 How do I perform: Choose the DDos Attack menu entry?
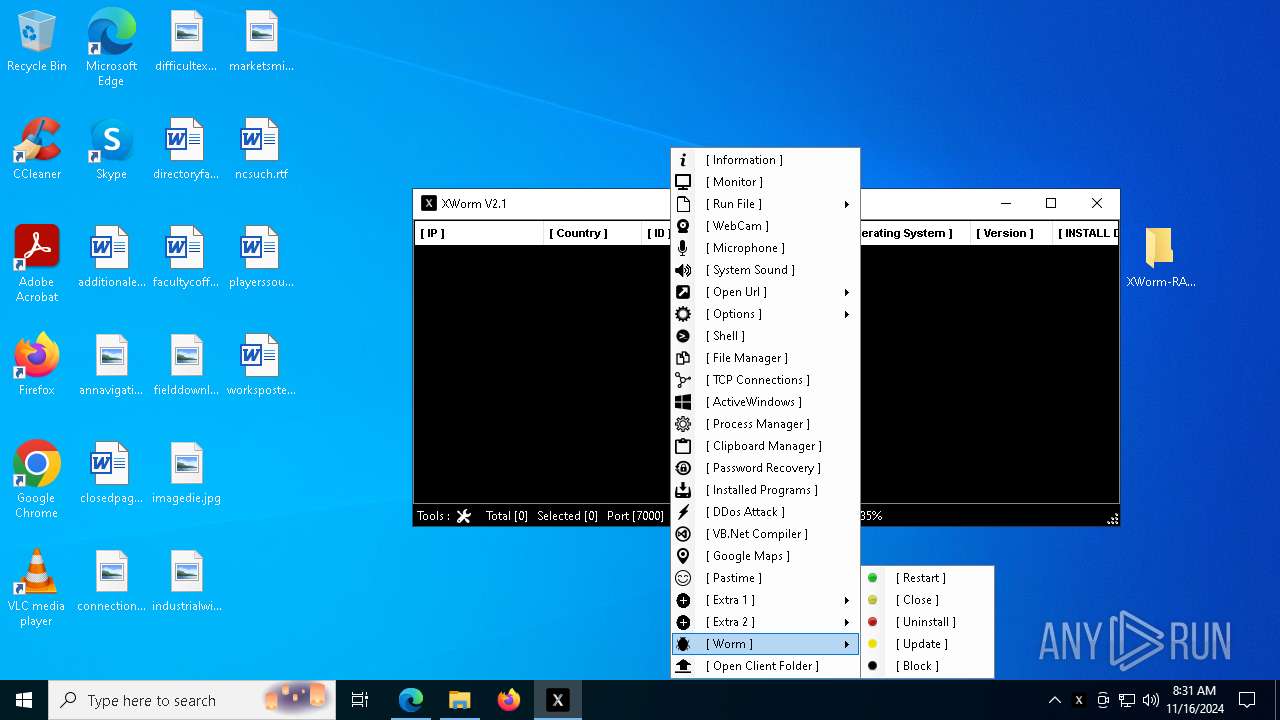pyautogui.click(x=765, y=512)
